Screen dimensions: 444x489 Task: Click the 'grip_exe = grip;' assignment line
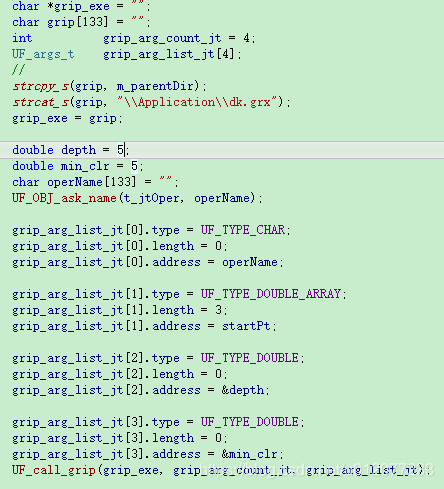(67, 119)
